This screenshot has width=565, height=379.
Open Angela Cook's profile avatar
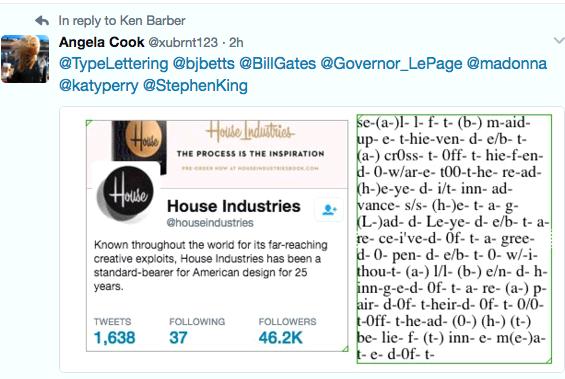25,59
